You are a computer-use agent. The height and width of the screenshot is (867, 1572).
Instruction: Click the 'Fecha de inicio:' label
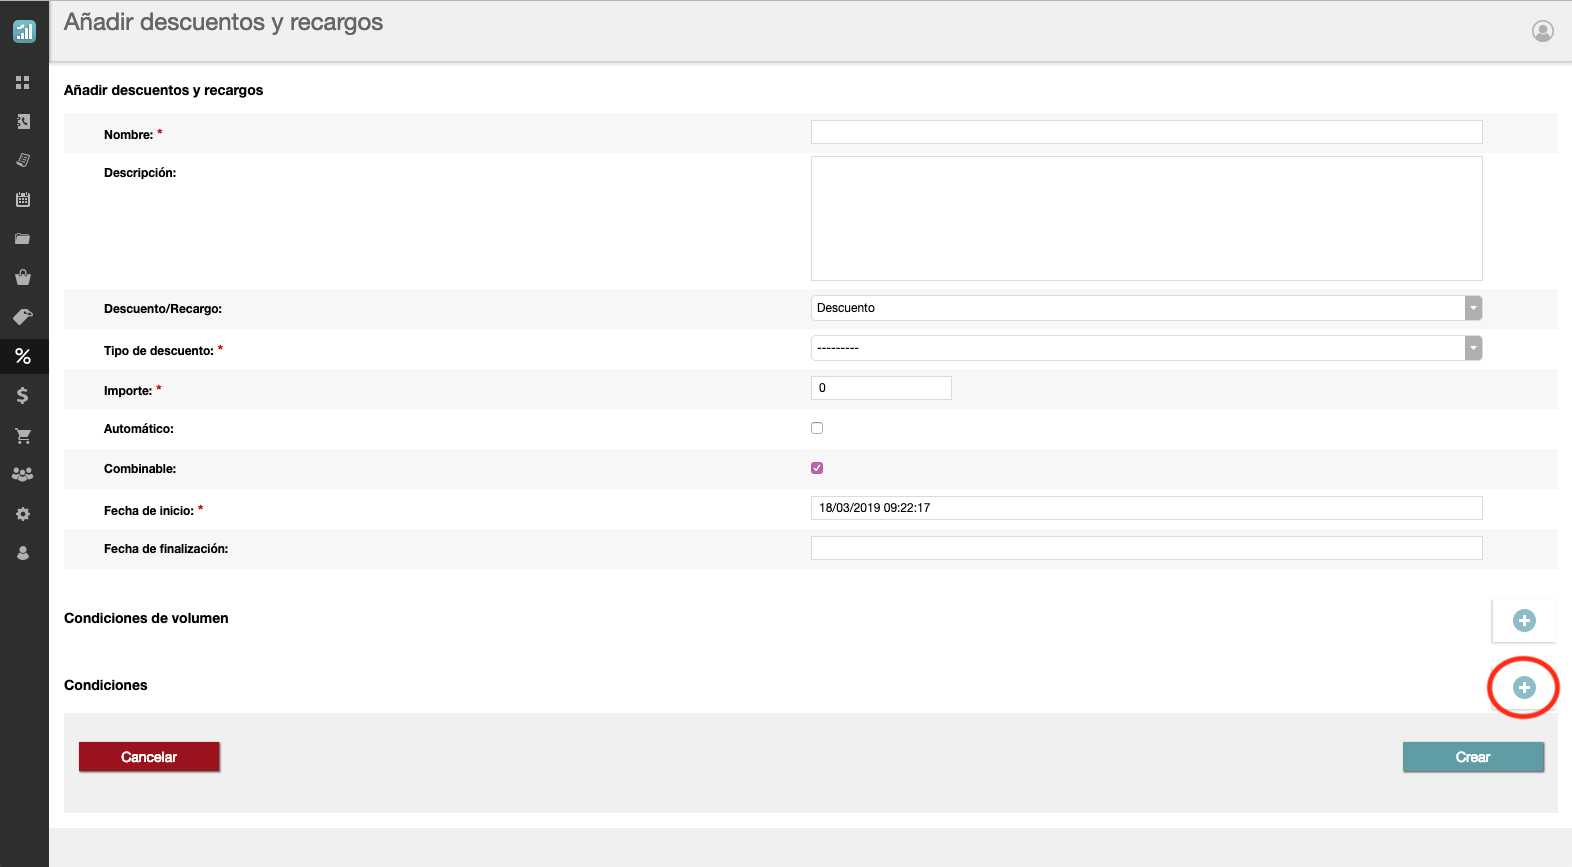click(x=149, y=511)
